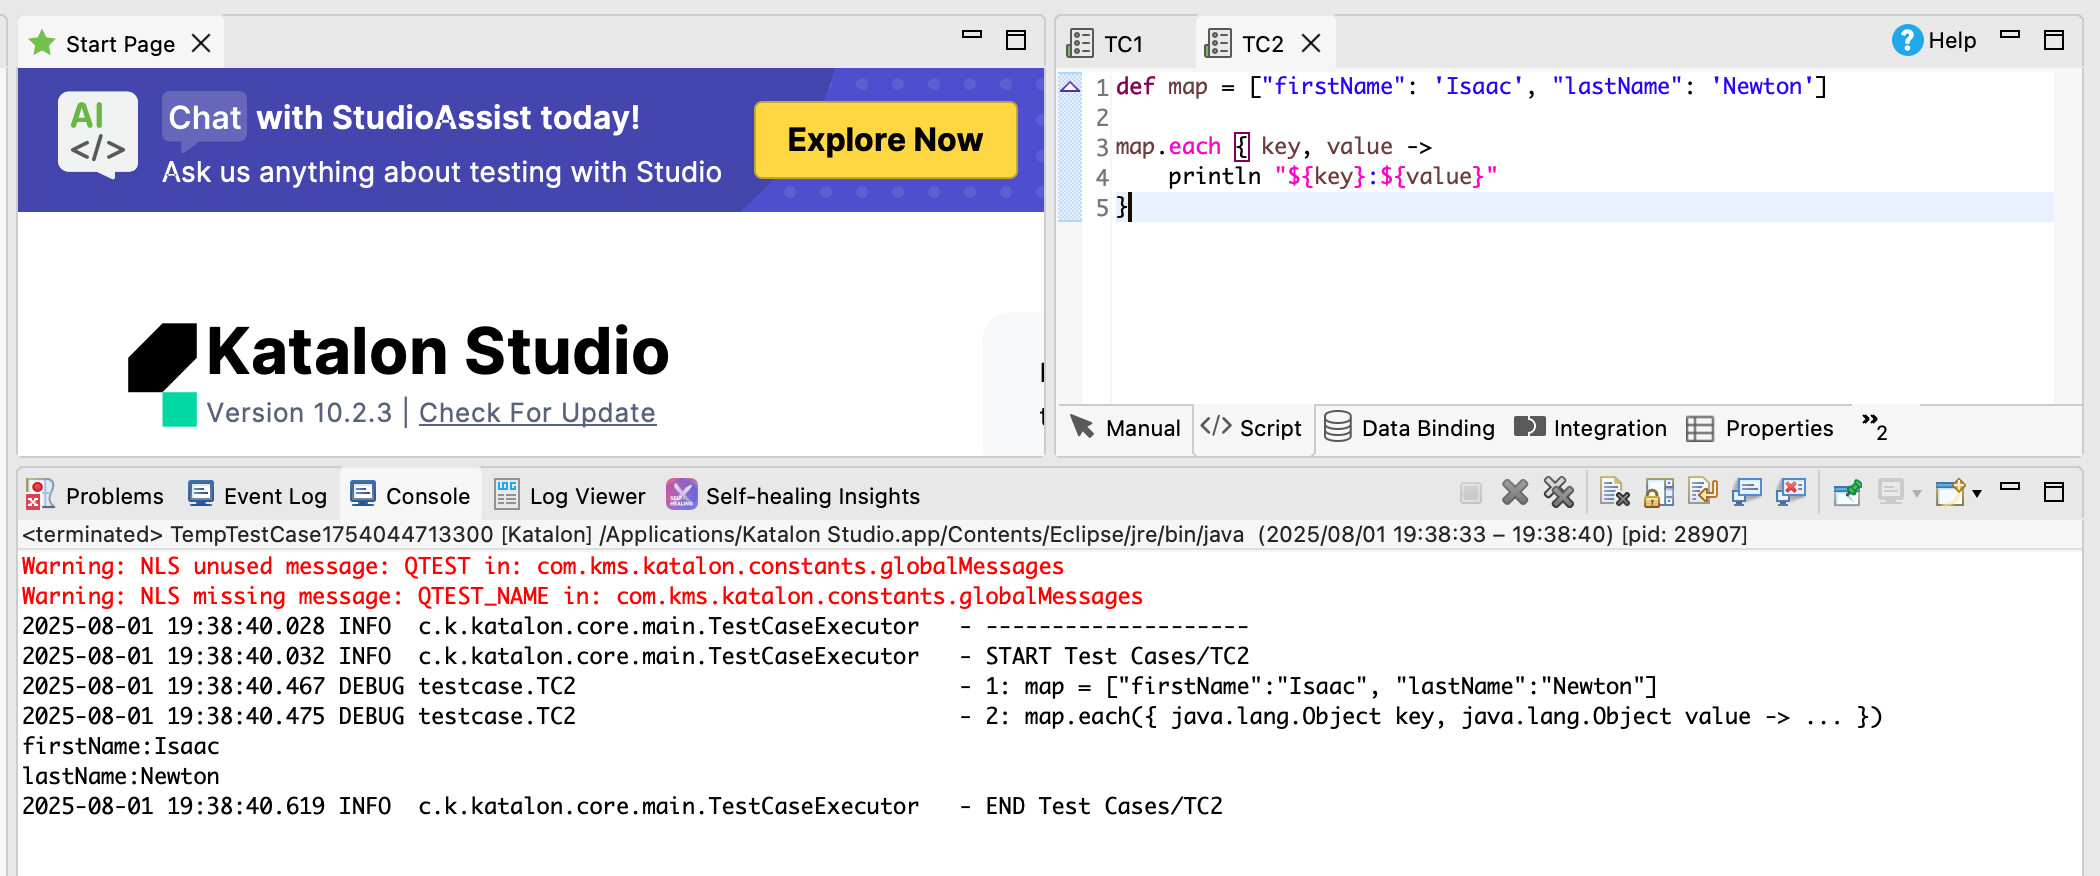Open the Self-healing Insights tab
This screenshot has width=2100, height=876.
point(793,496)
